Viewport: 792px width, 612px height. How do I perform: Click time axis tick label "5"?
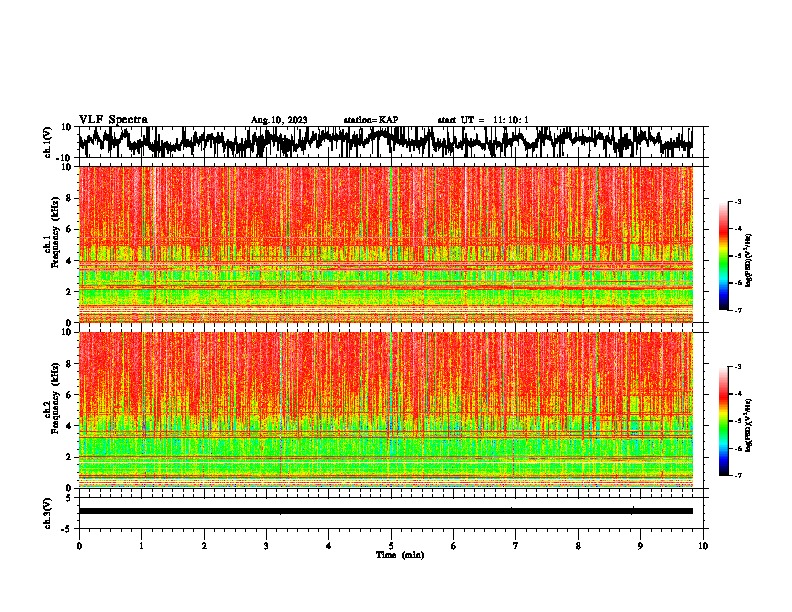coord(391,546)
